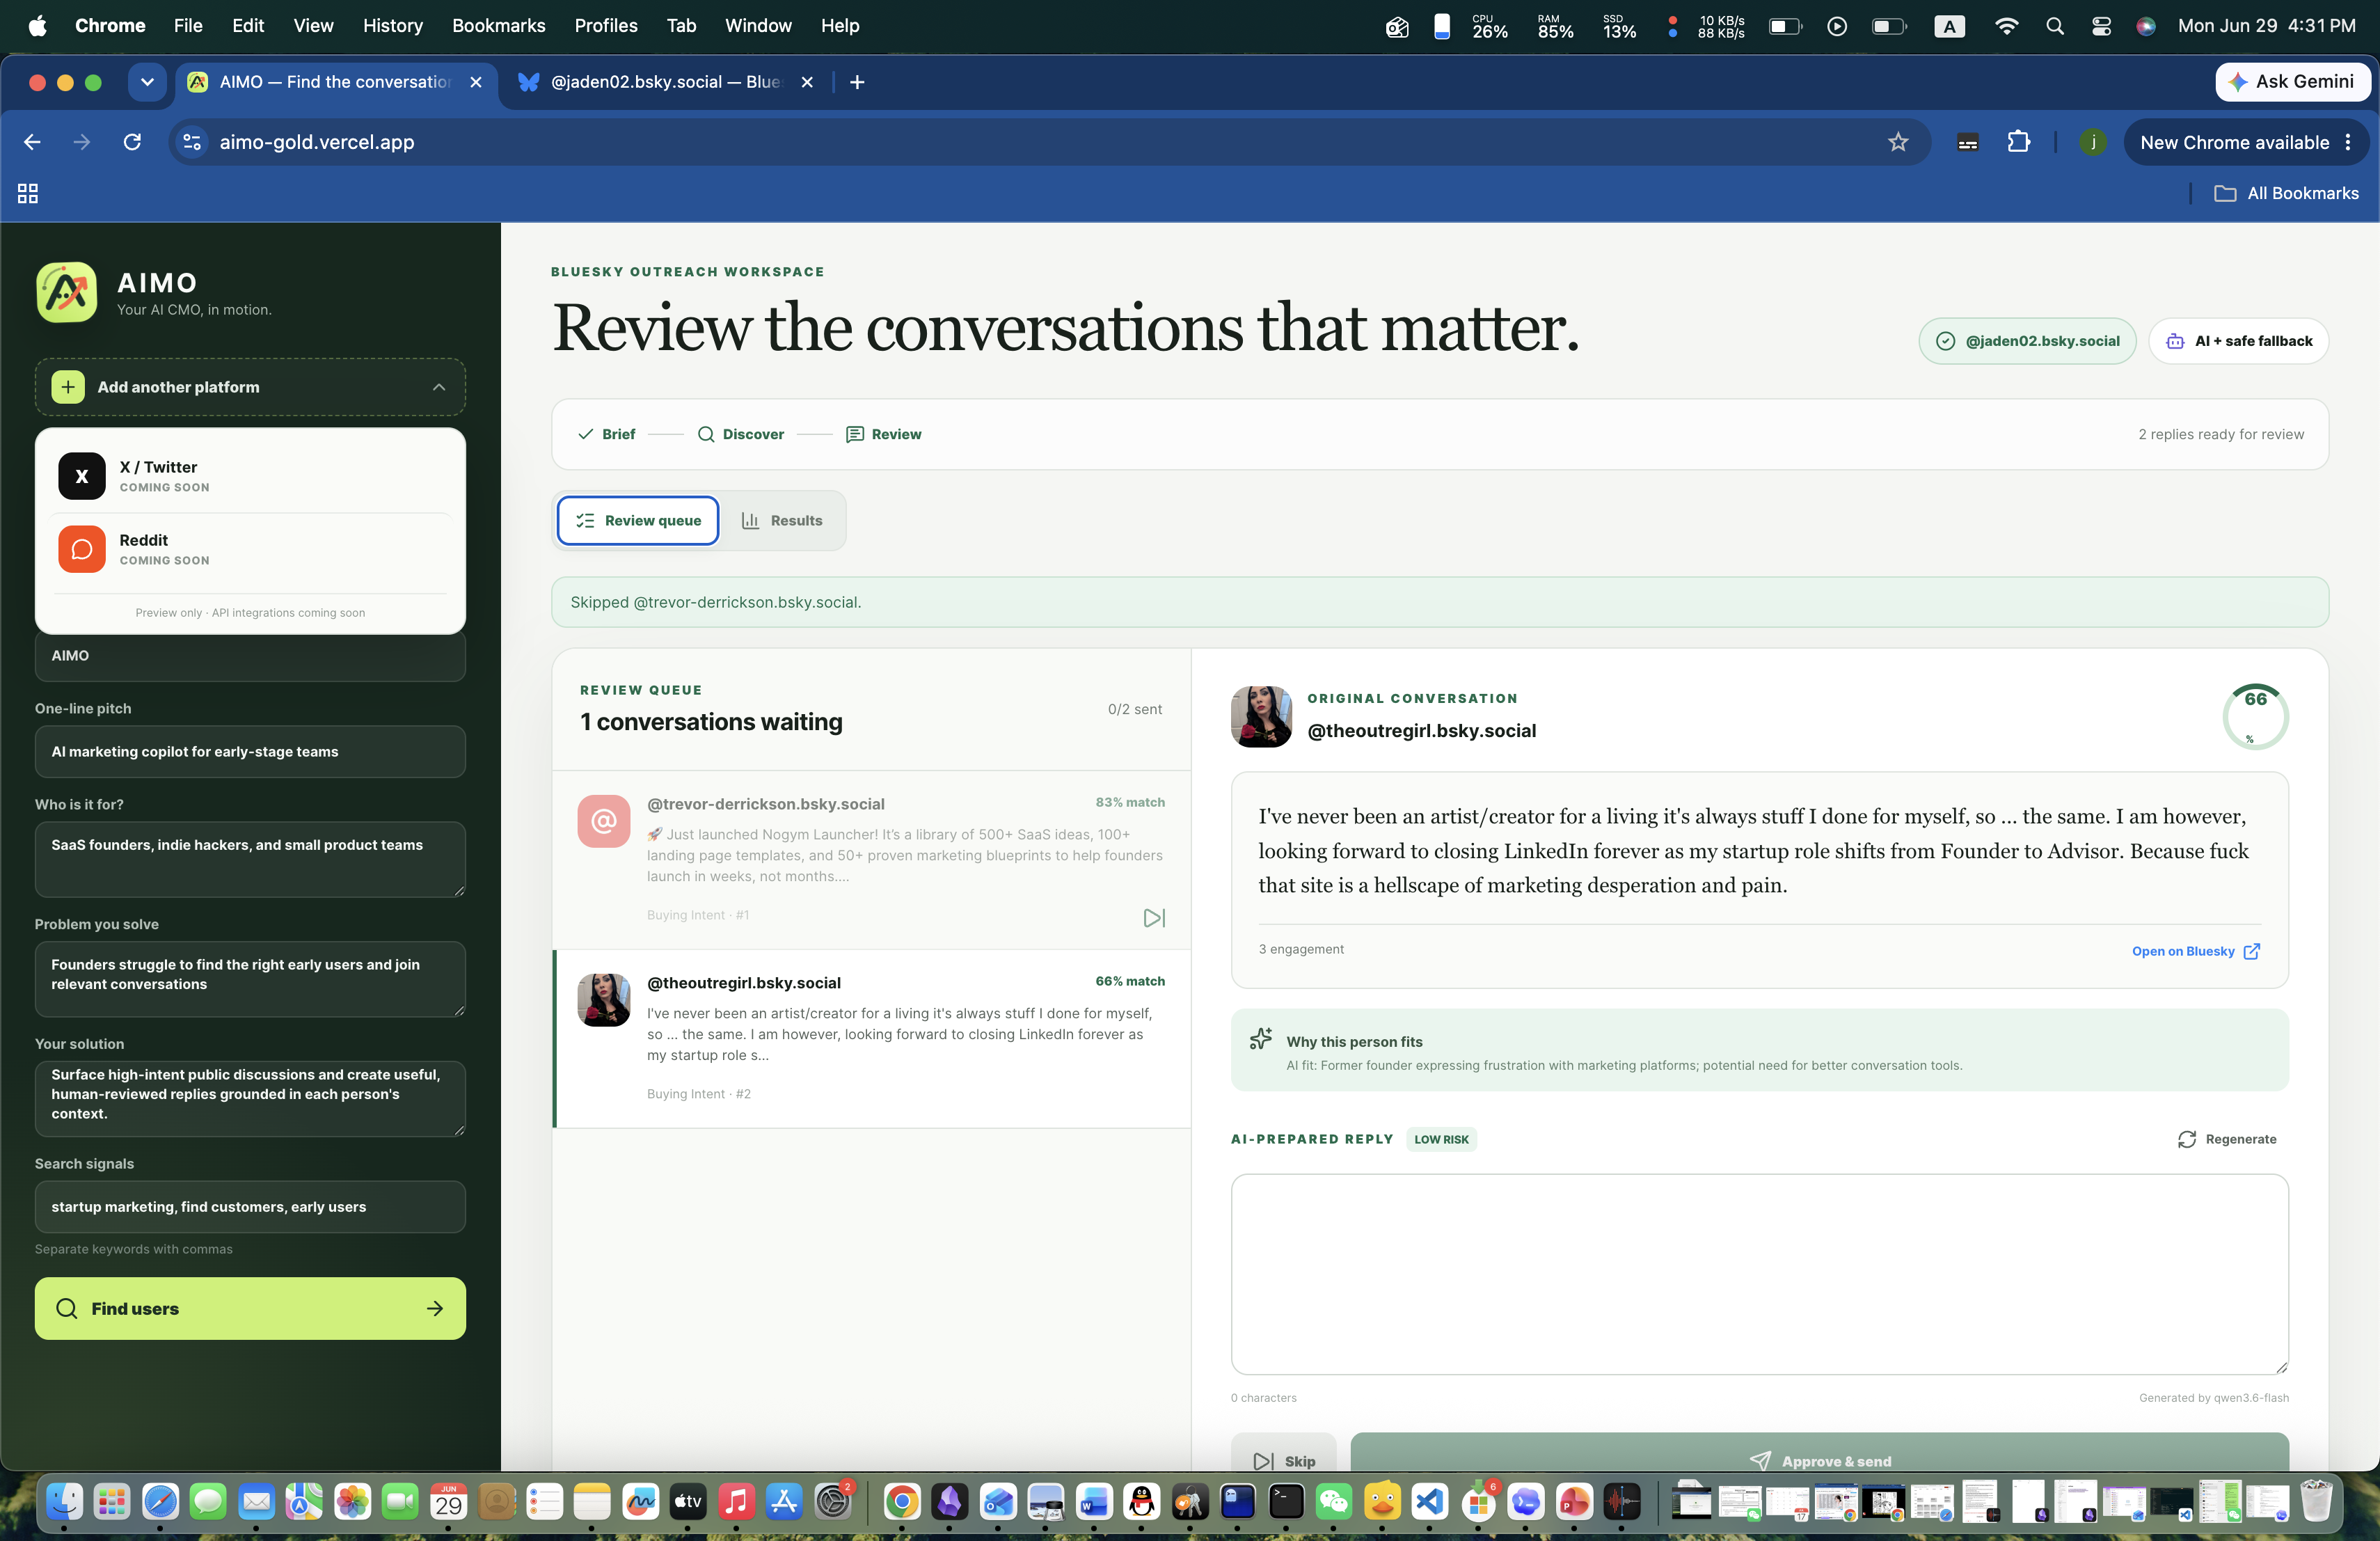Open the Chrome tab search dropdown
This screenshot has height=1541, width=2380.
coord(147,82)
